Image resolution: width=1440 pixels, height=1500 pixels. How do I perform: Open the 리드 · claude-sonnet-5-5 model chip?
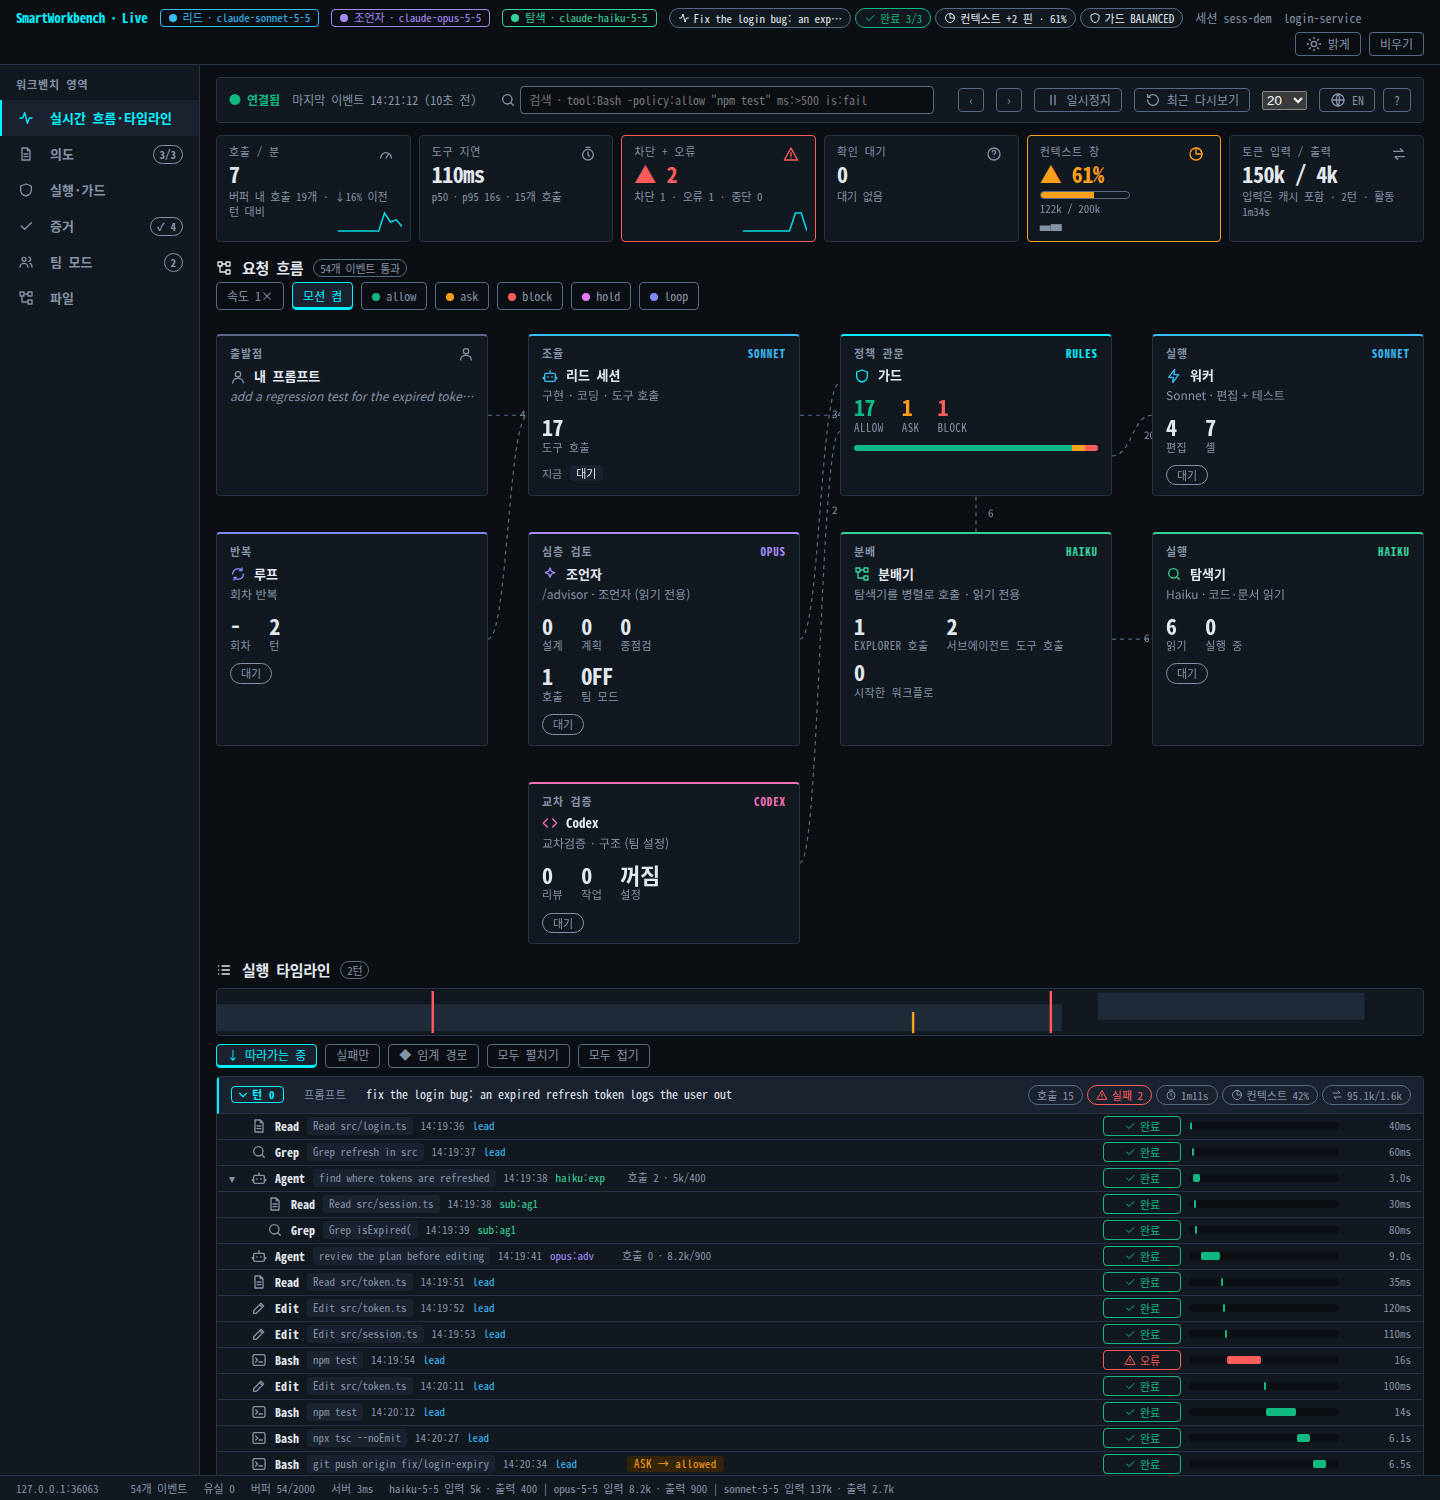[240, 18]
